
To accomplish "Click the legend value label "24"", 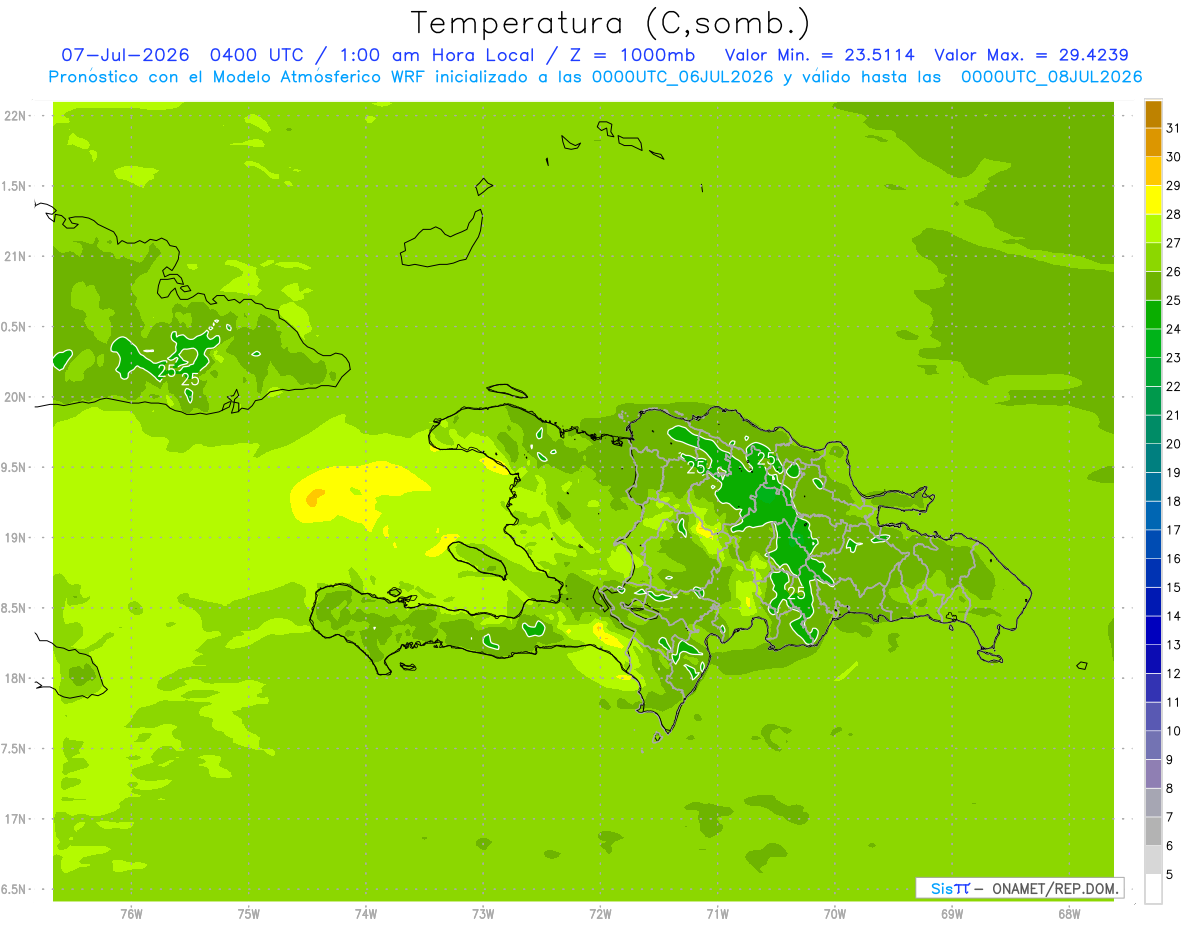I will point(1174,329).
